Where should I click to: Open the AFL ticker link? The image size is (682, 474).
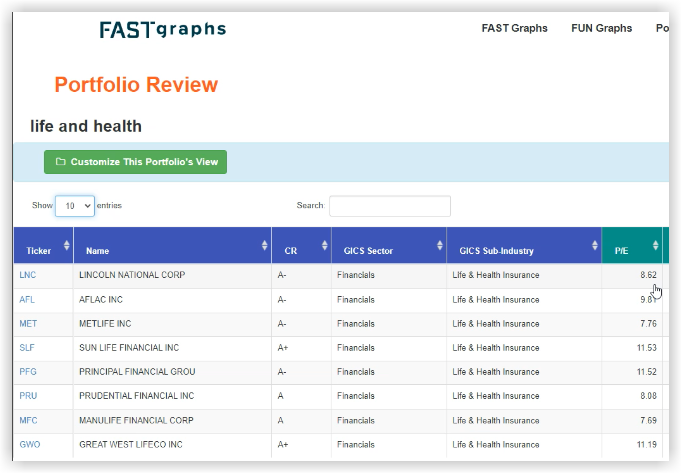(x=27, y=300)
